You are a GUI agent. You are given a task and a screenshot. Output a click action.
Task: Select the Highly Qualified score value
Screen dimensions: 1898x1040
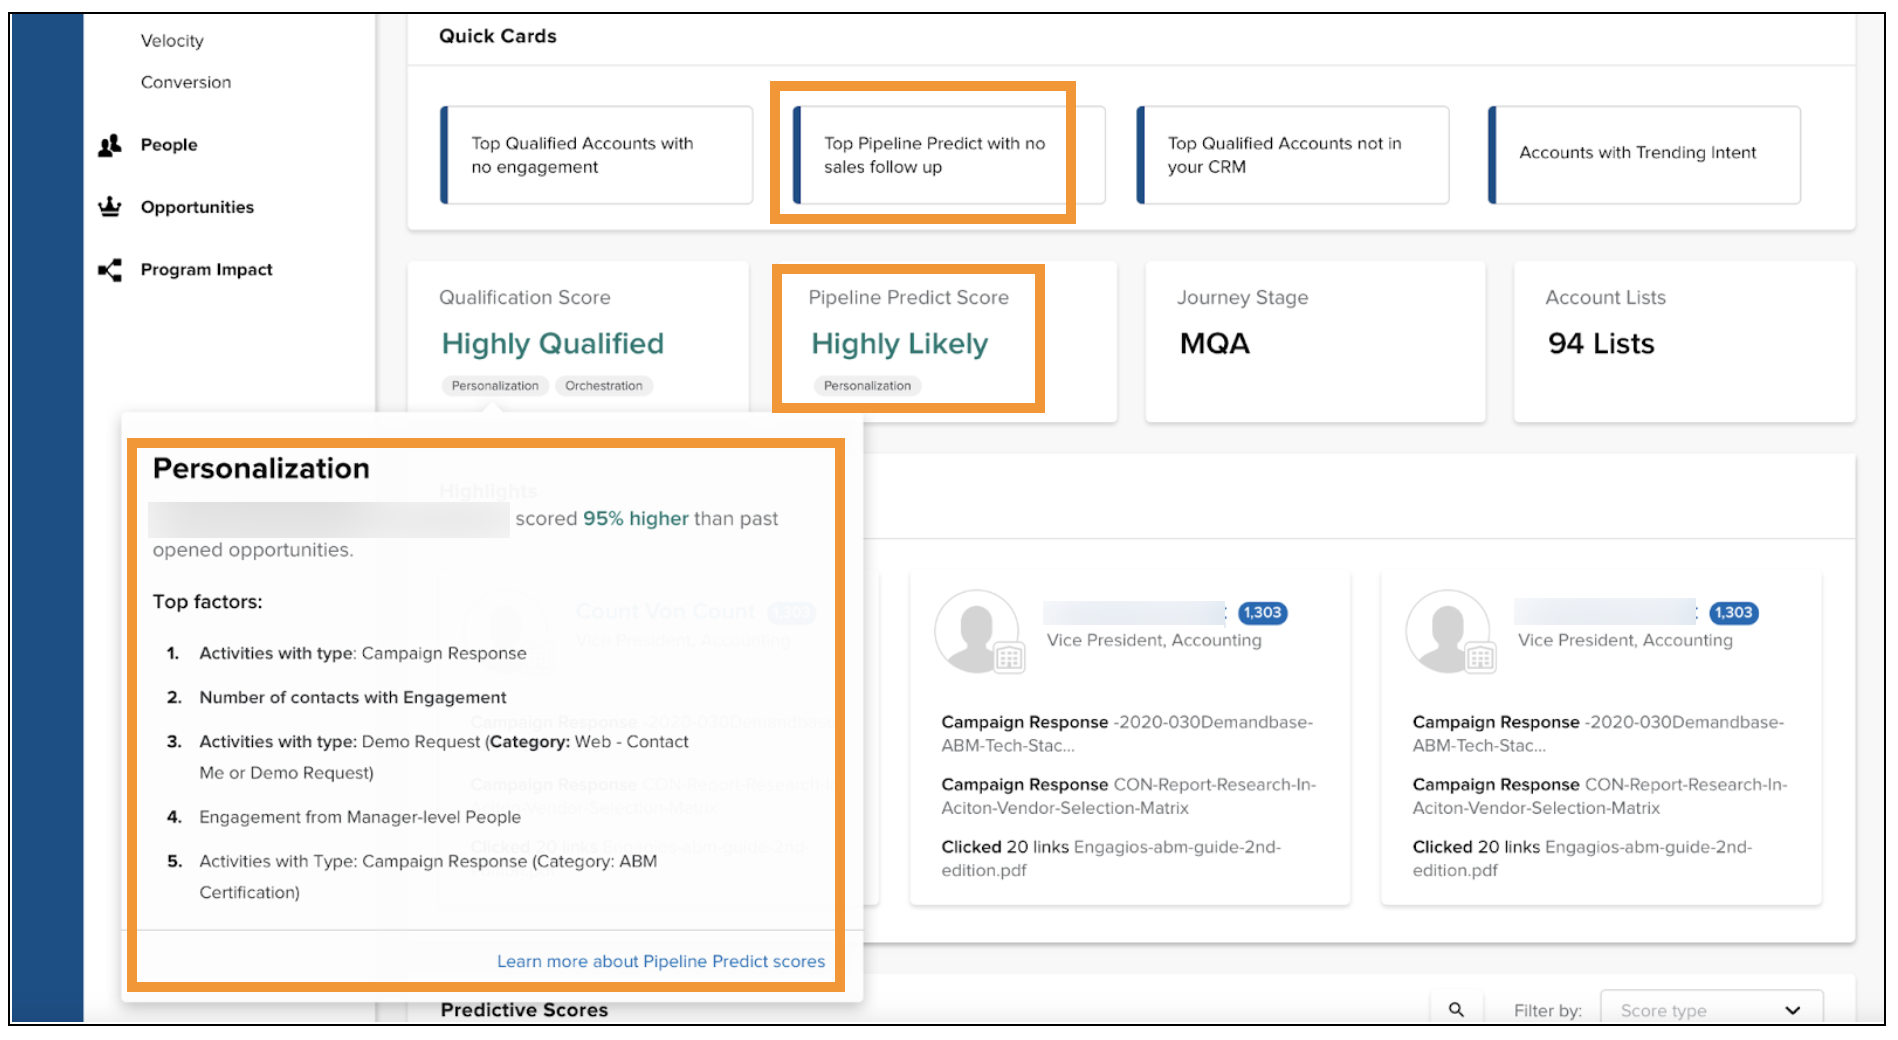click(553, 344)
